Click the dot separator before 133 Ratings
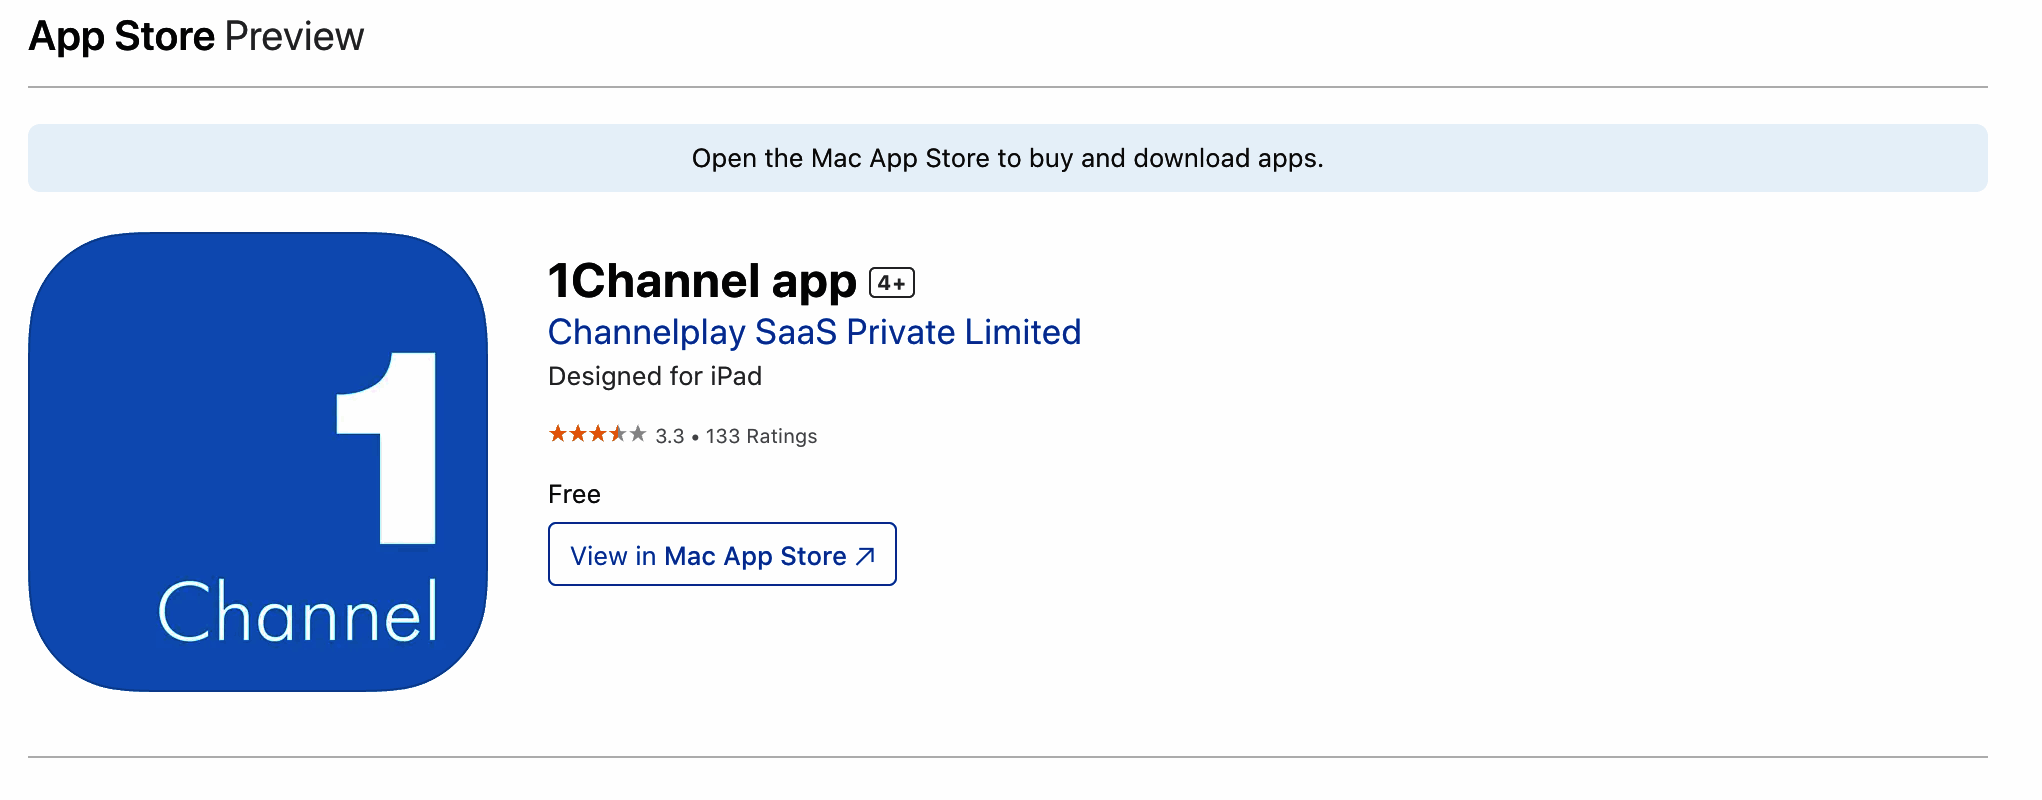The image size is (2042, 800). (x=695, y=437)
